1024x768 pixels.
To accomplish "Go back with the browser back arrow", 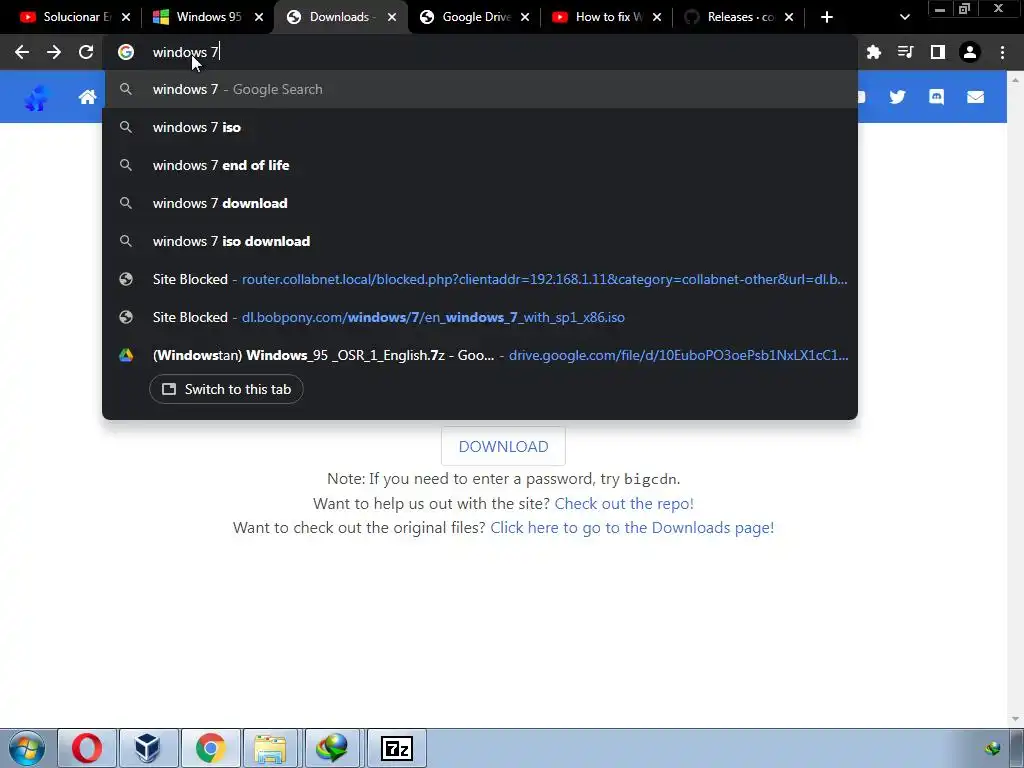I will (x=22, y=52).
